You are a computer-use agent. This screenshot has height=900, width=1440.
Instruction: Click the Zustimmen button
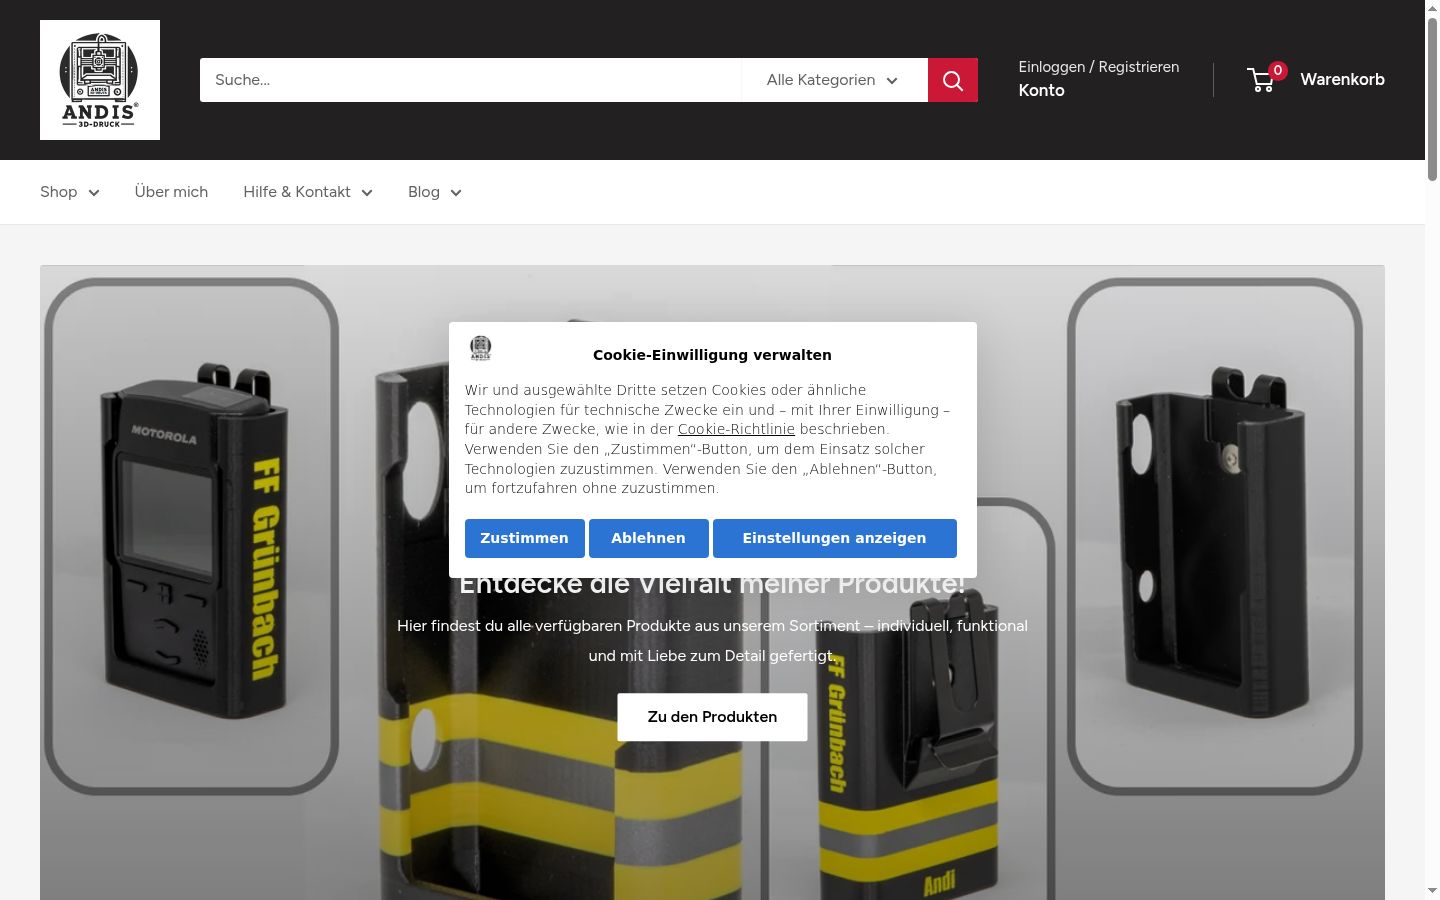click(x=525, y=538)
